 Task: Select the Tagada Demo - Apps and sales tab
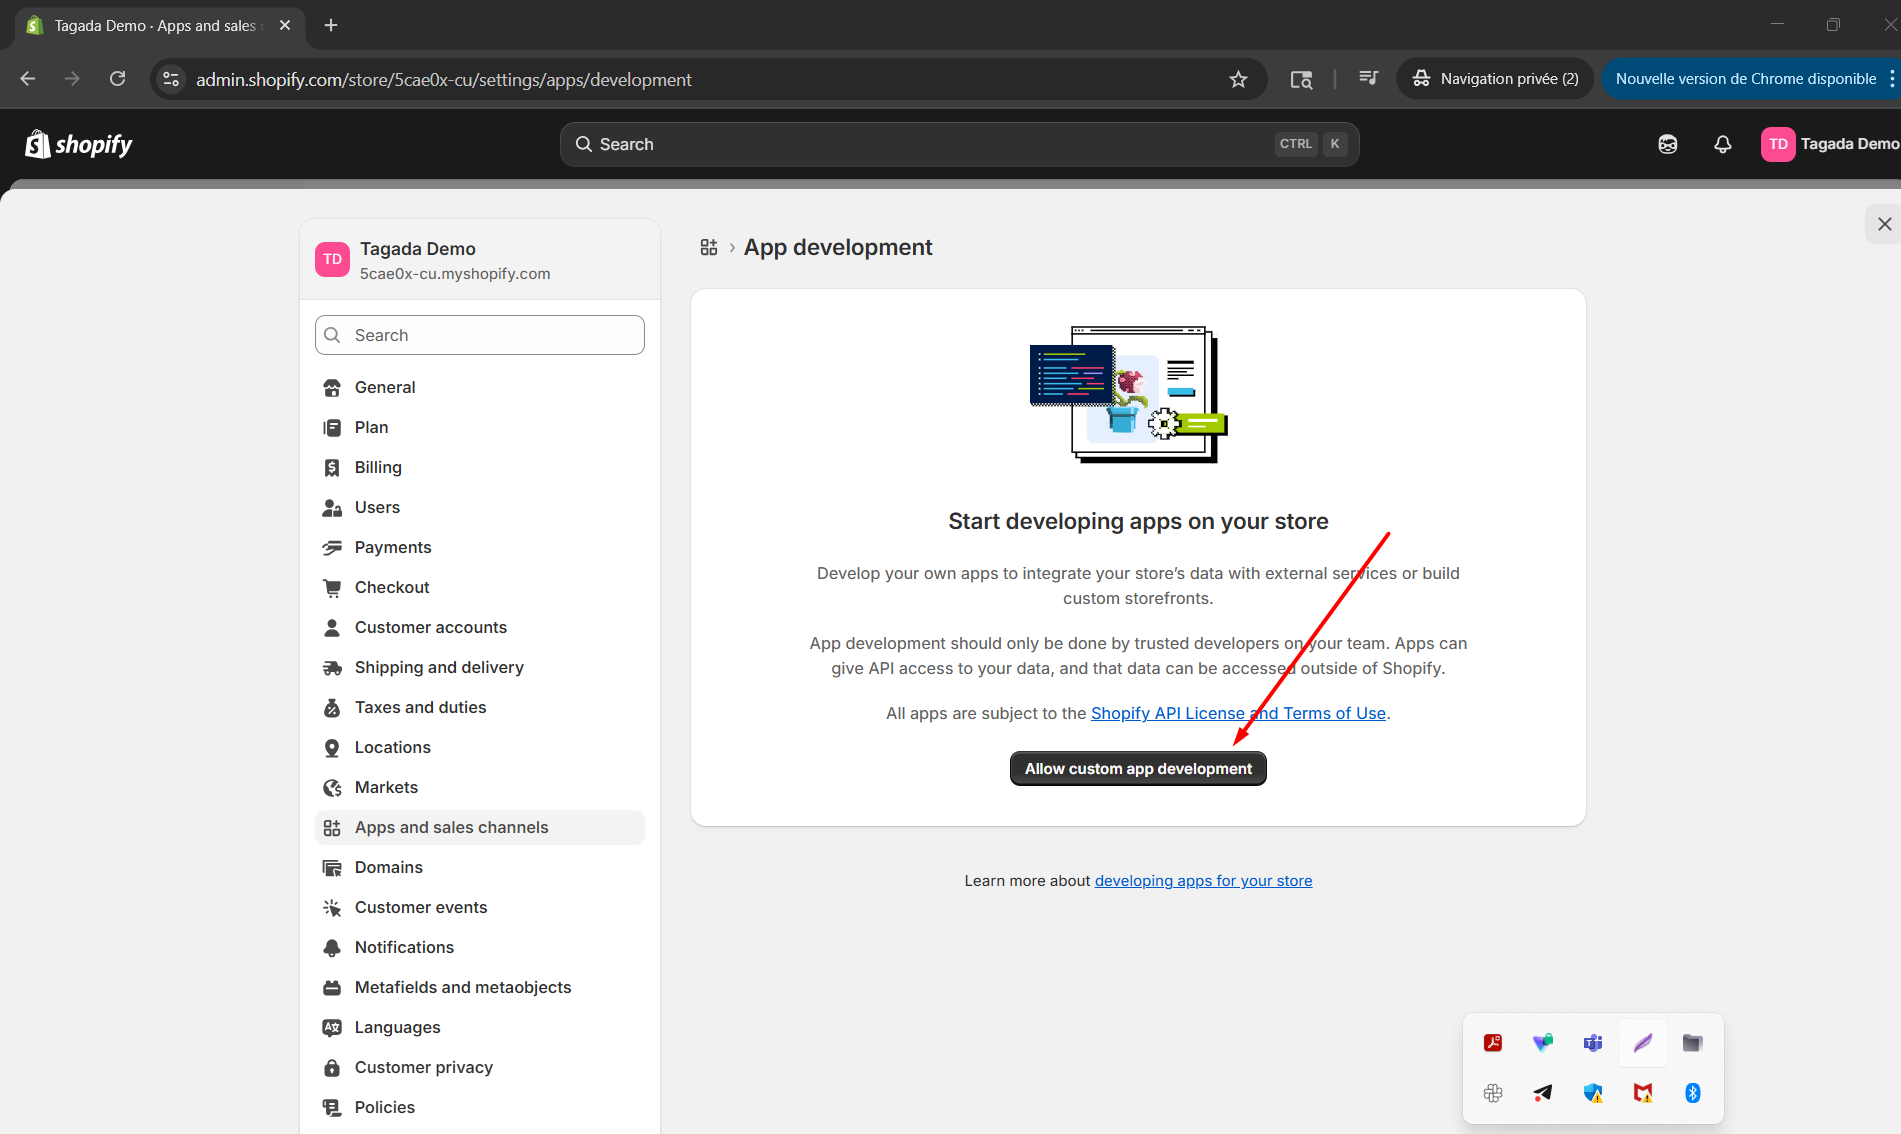158,25
